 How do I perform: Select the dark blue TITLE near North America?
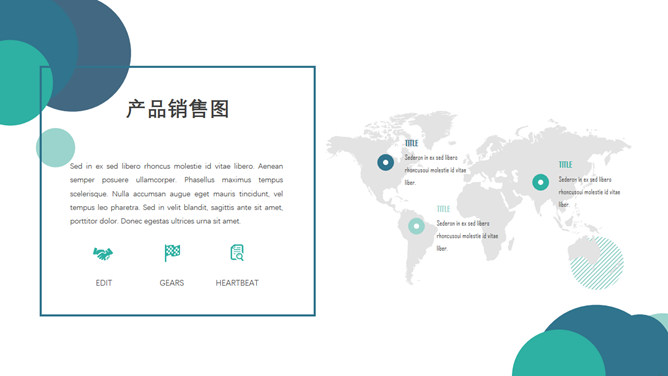tap(412, 143)
